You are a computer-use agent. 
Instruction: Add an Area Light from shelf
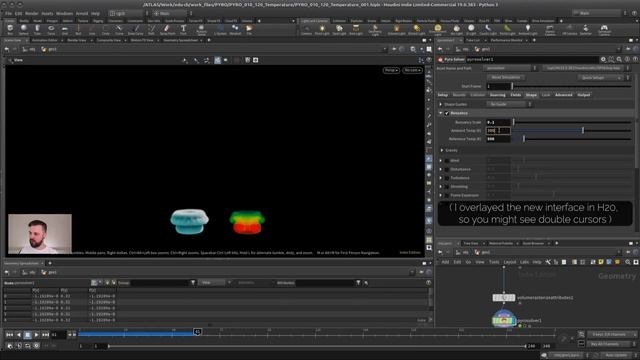click(356, 29)
